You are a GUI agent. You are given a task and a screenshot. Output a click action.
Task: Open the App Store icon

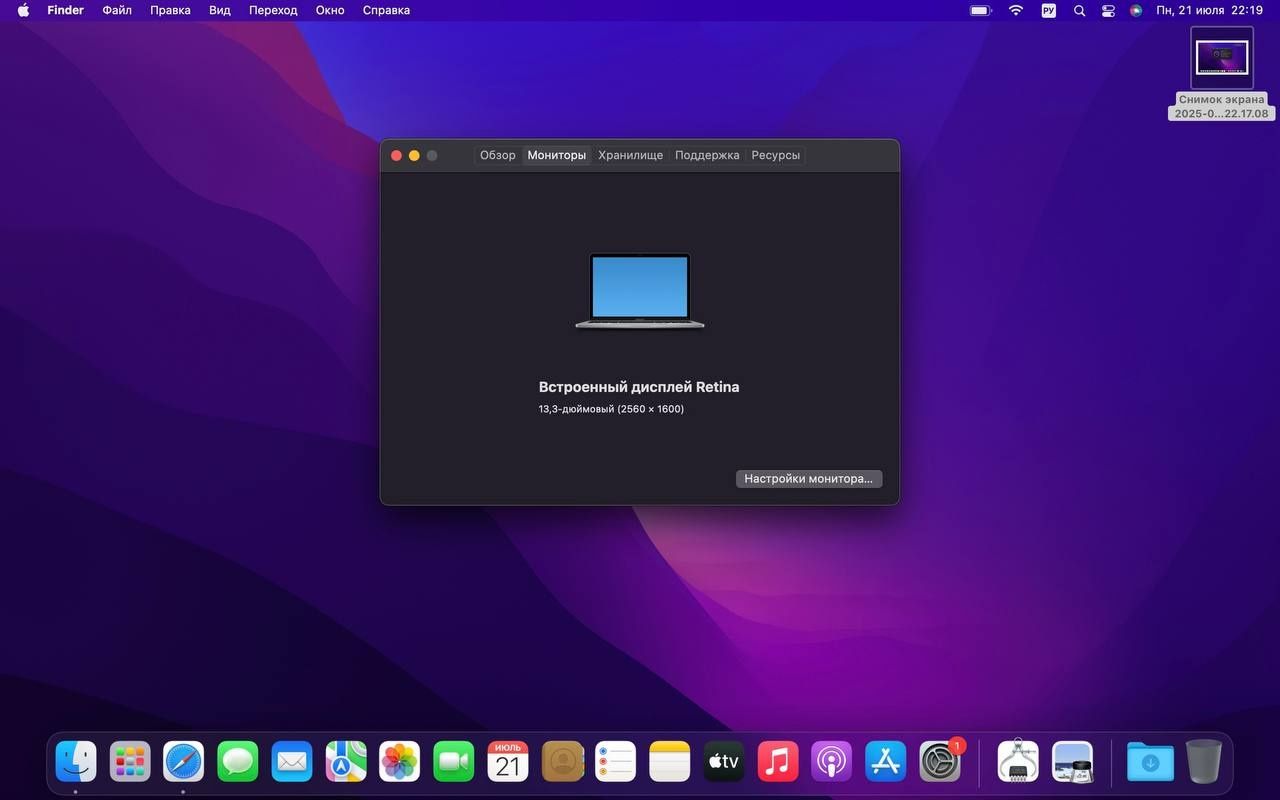coord(886,762)
